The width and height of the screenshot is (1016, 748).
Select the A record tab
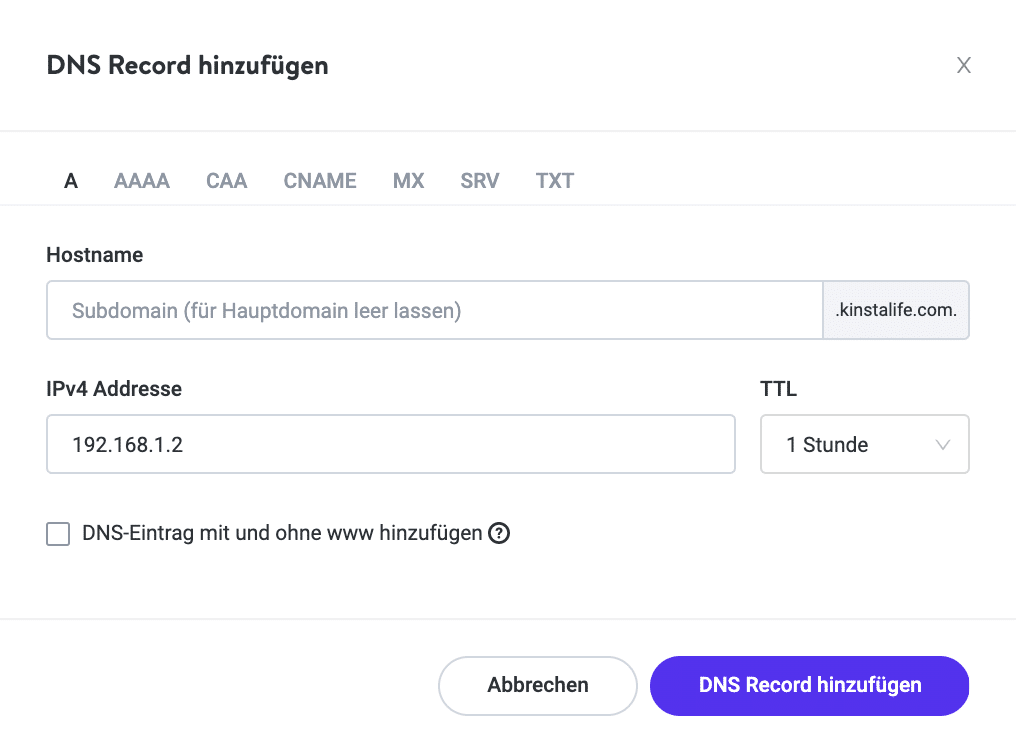pos(71,181)
